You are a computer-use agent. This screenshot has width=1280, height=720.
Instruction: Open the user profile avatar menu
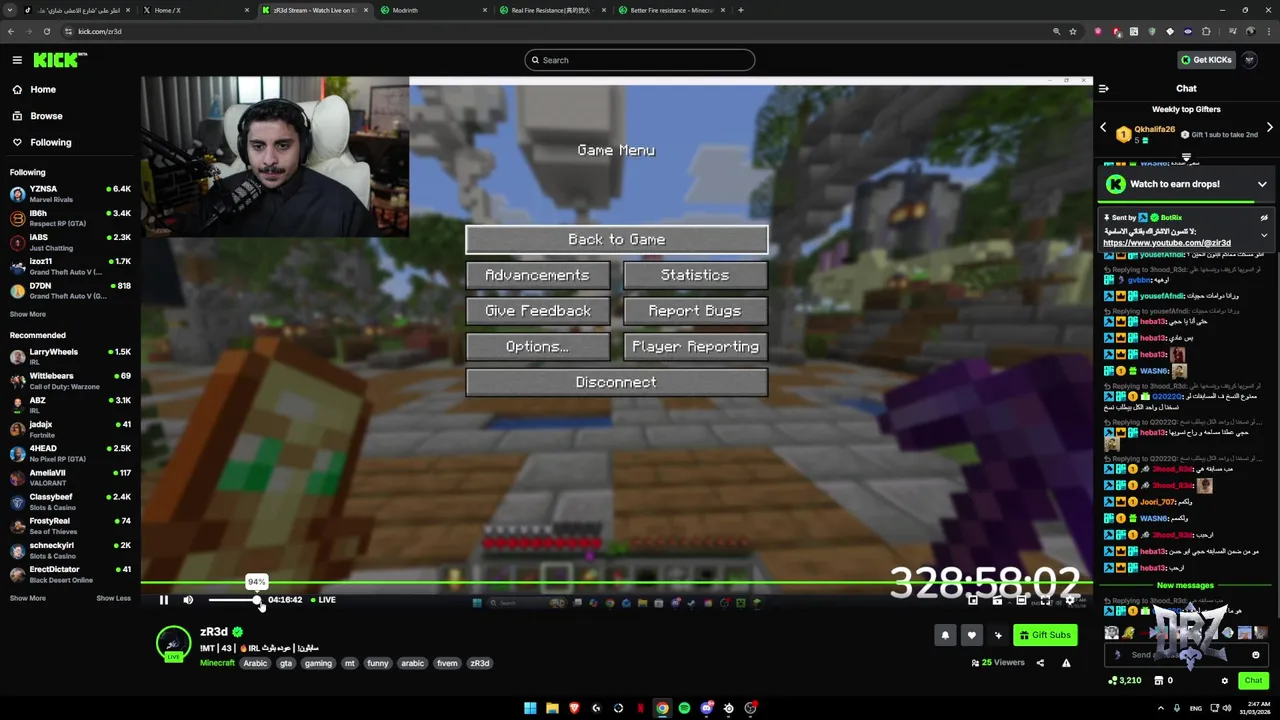[1249, 60]
